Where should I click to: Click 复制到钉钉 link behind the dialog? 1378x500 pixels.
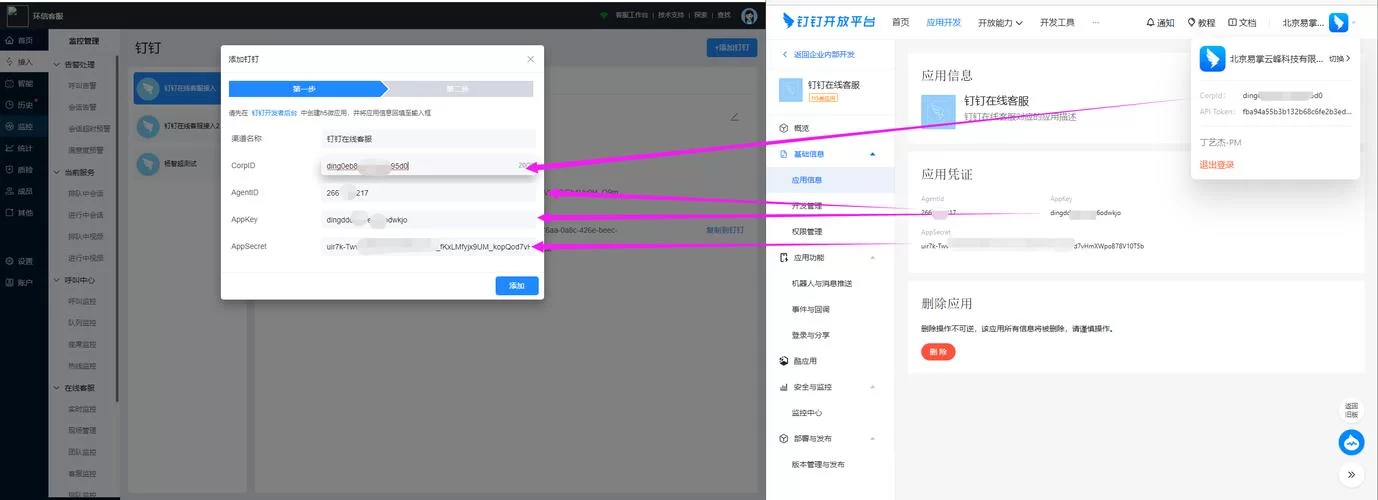coord(725,230)
